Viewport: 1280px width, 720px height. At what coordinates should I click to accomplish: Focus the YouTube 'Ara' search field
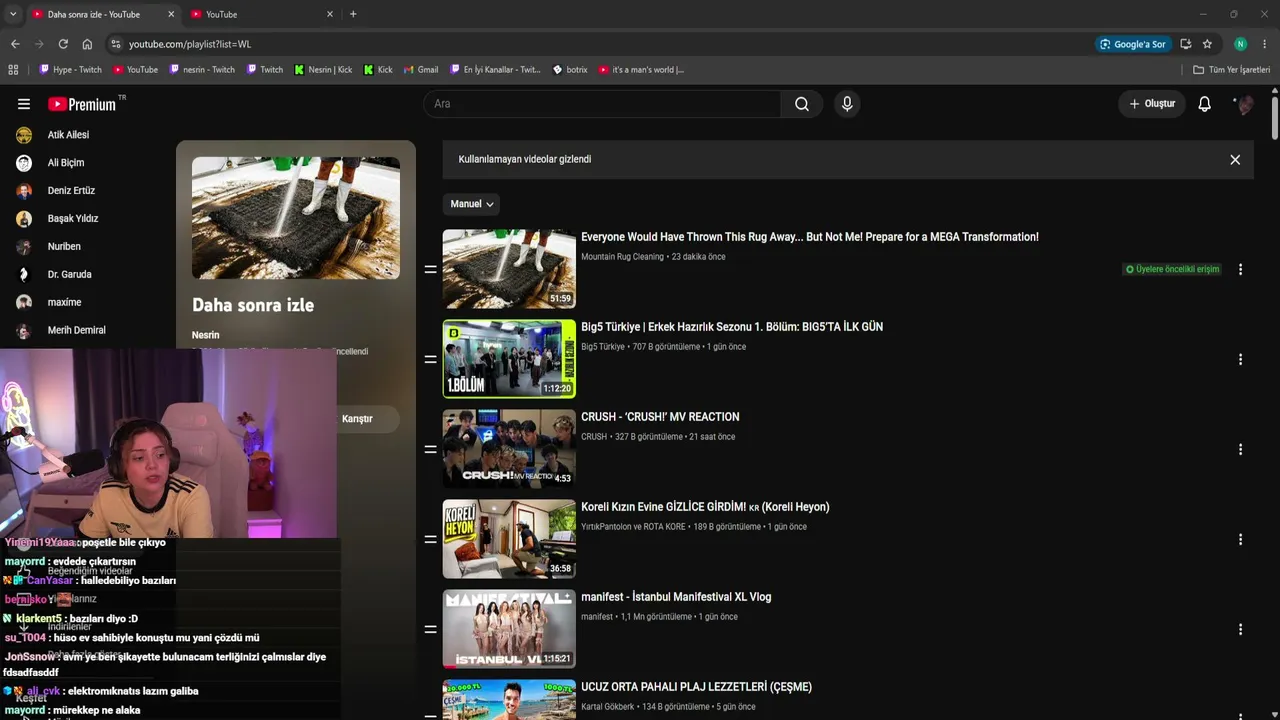(x=602, y=104)
